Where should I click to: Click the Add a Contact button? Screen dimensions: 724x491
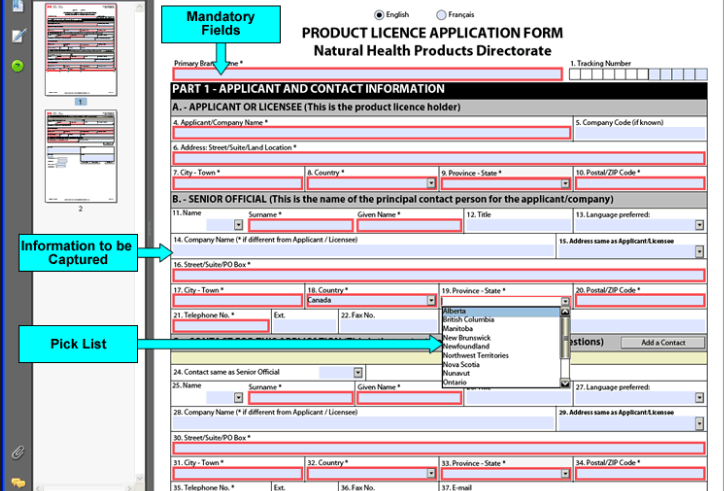663,343
